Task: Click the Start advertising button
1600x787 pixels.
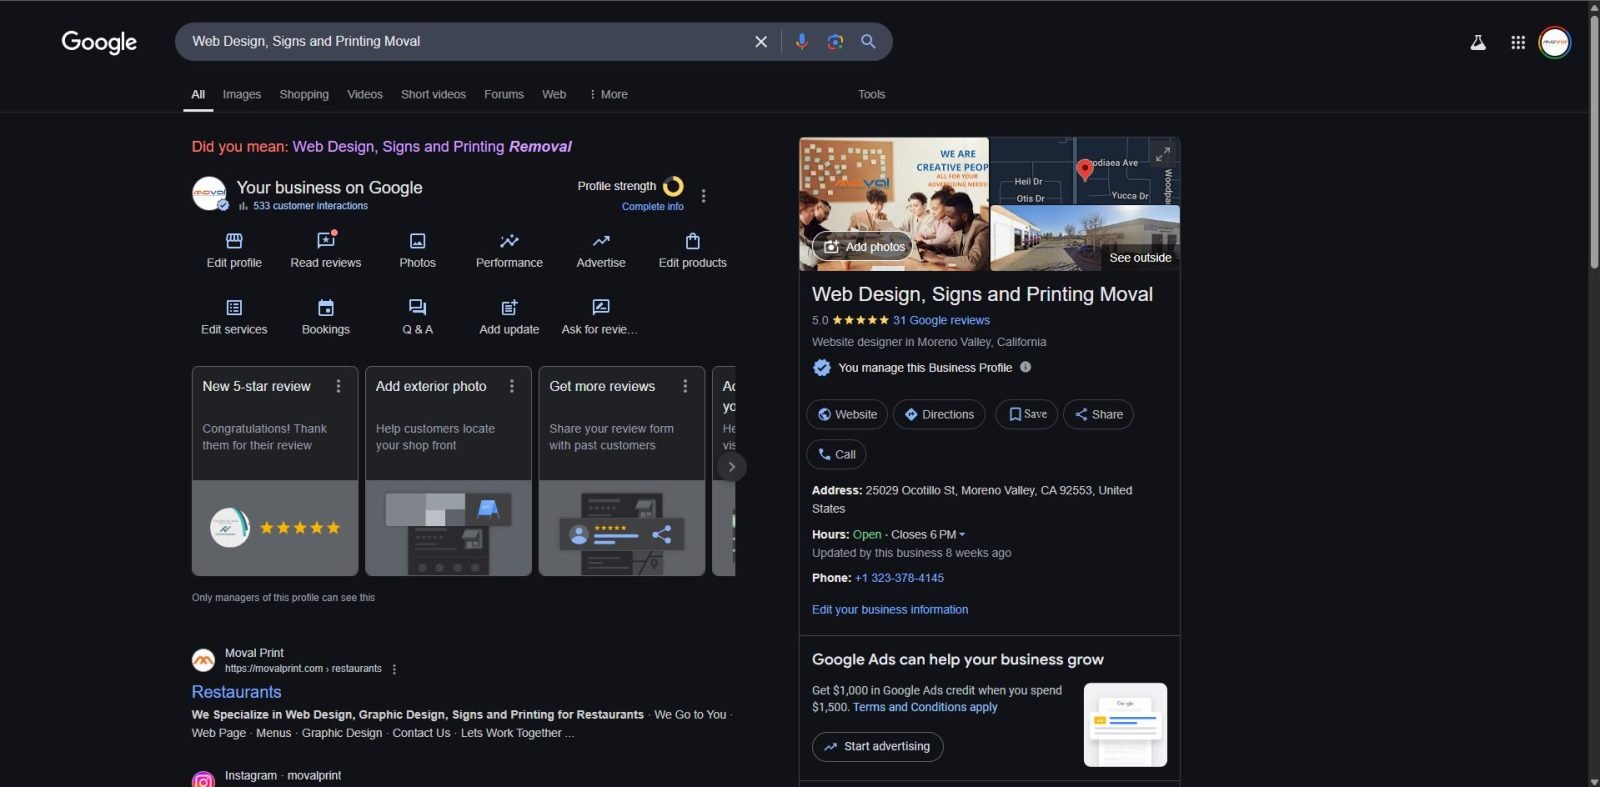Action: 877,746
